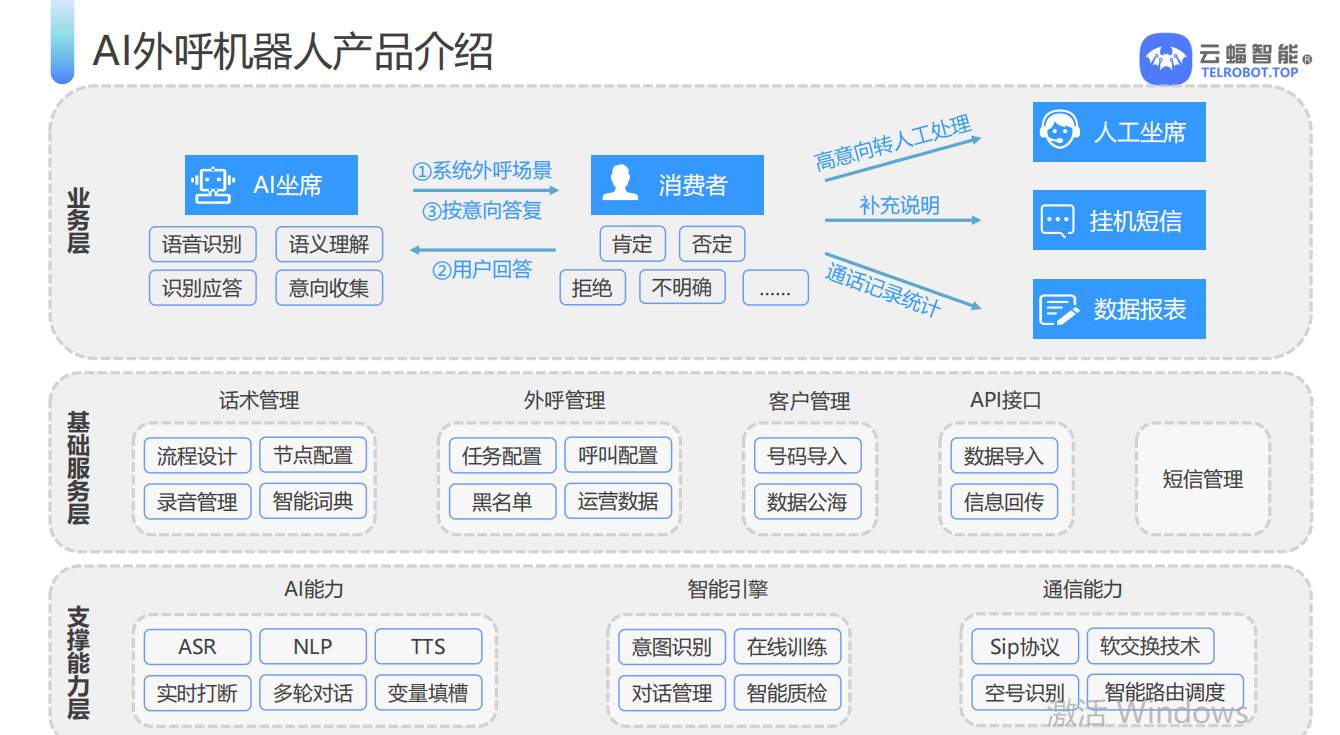
Task: Click the 短信管理 box
Action: coord(1202,479)
